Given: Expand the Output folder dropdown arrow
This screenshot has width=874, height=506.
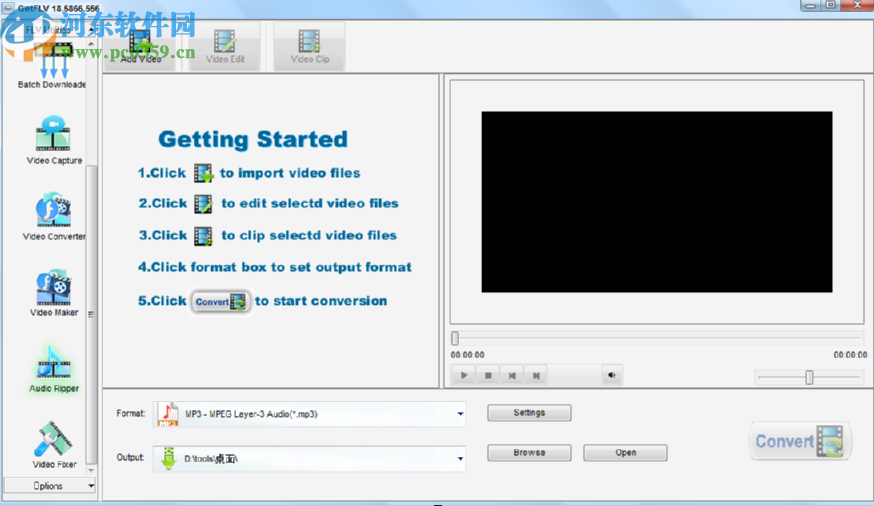Looking at the screenshot, I should [x=460, y=459].
